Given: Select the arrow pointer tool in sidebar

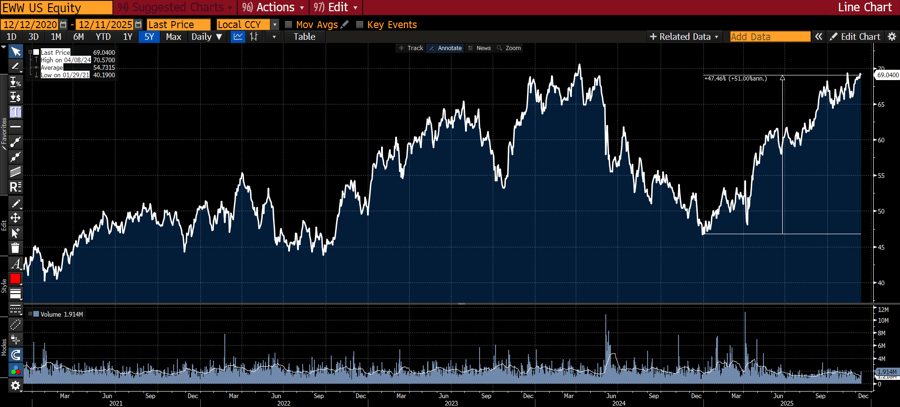Looking at the screenshot, I should pyautogui.click(x=15, y=52).
